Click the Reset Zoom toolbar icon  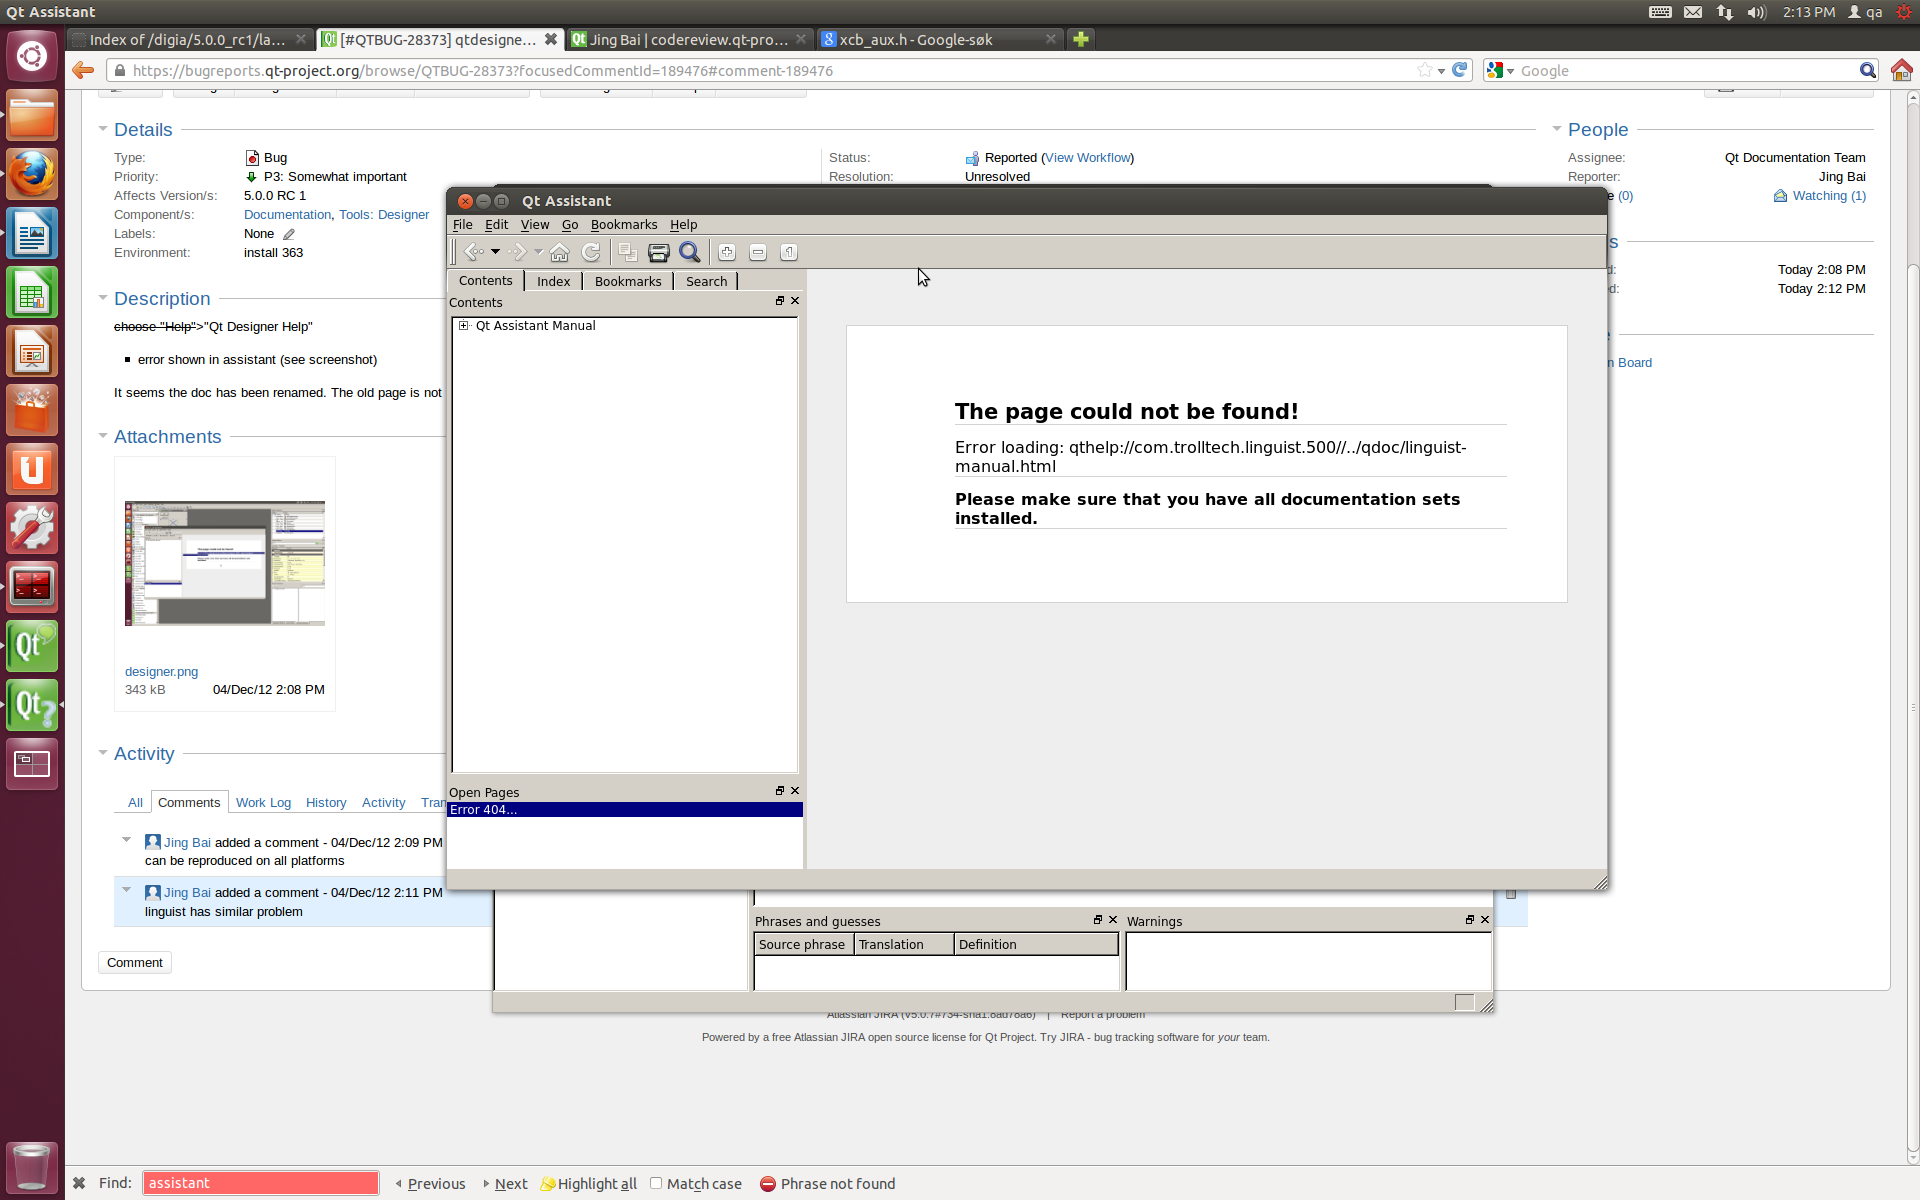[789, 252]
